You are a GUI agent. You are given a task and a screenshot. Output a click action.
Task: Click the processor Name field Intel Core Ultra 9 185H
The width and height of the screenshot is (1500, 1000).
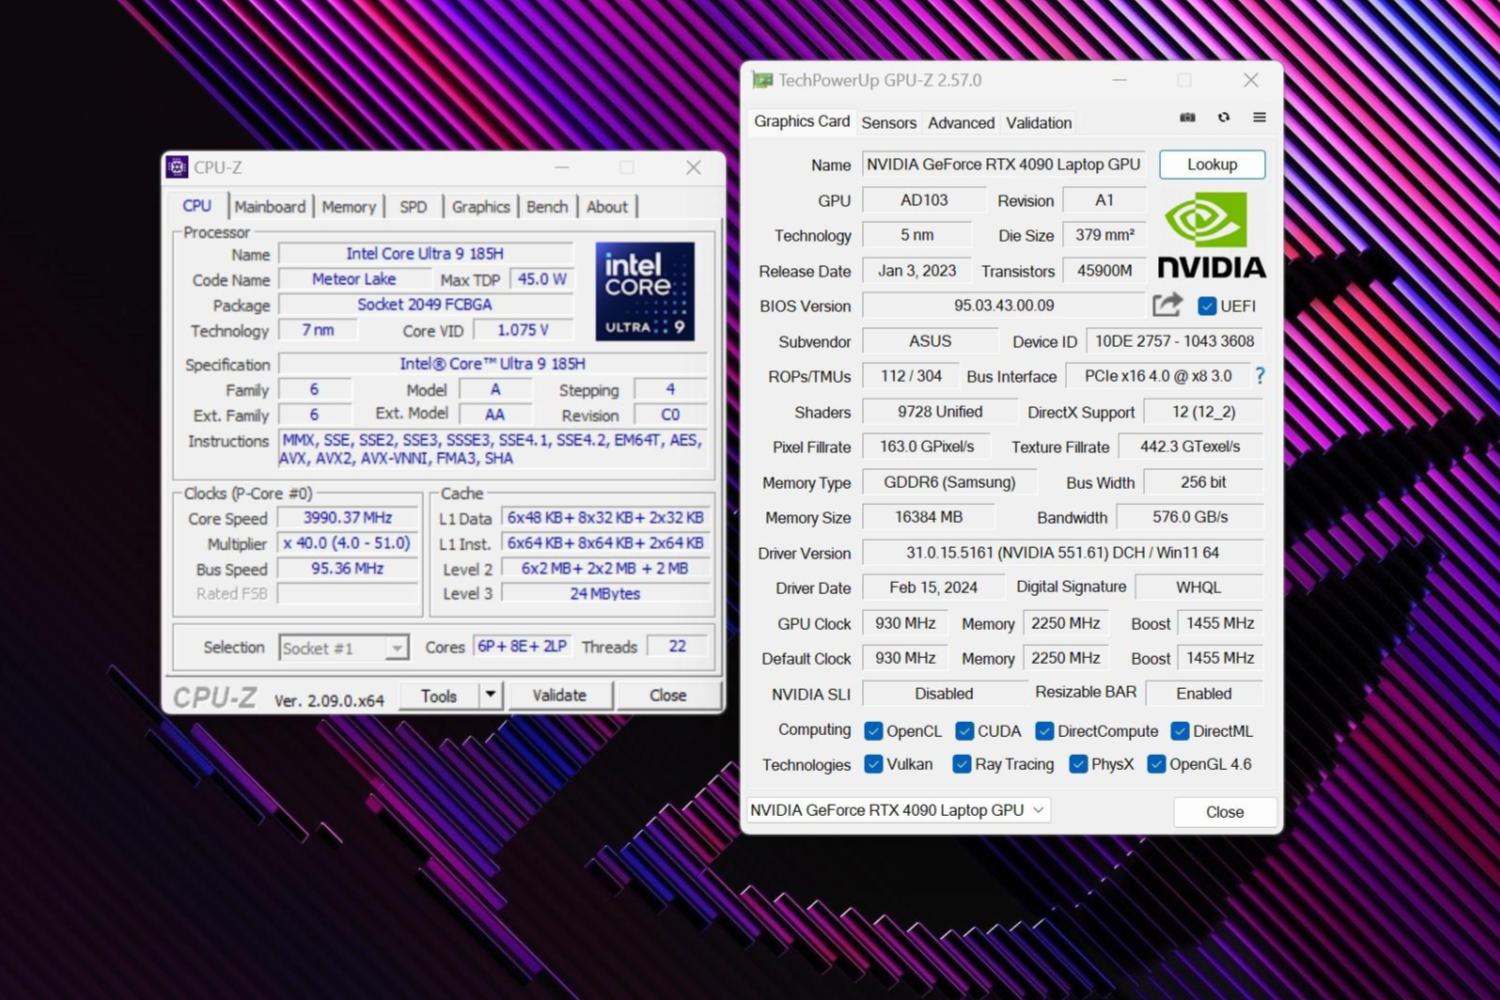tap(425, 254)
